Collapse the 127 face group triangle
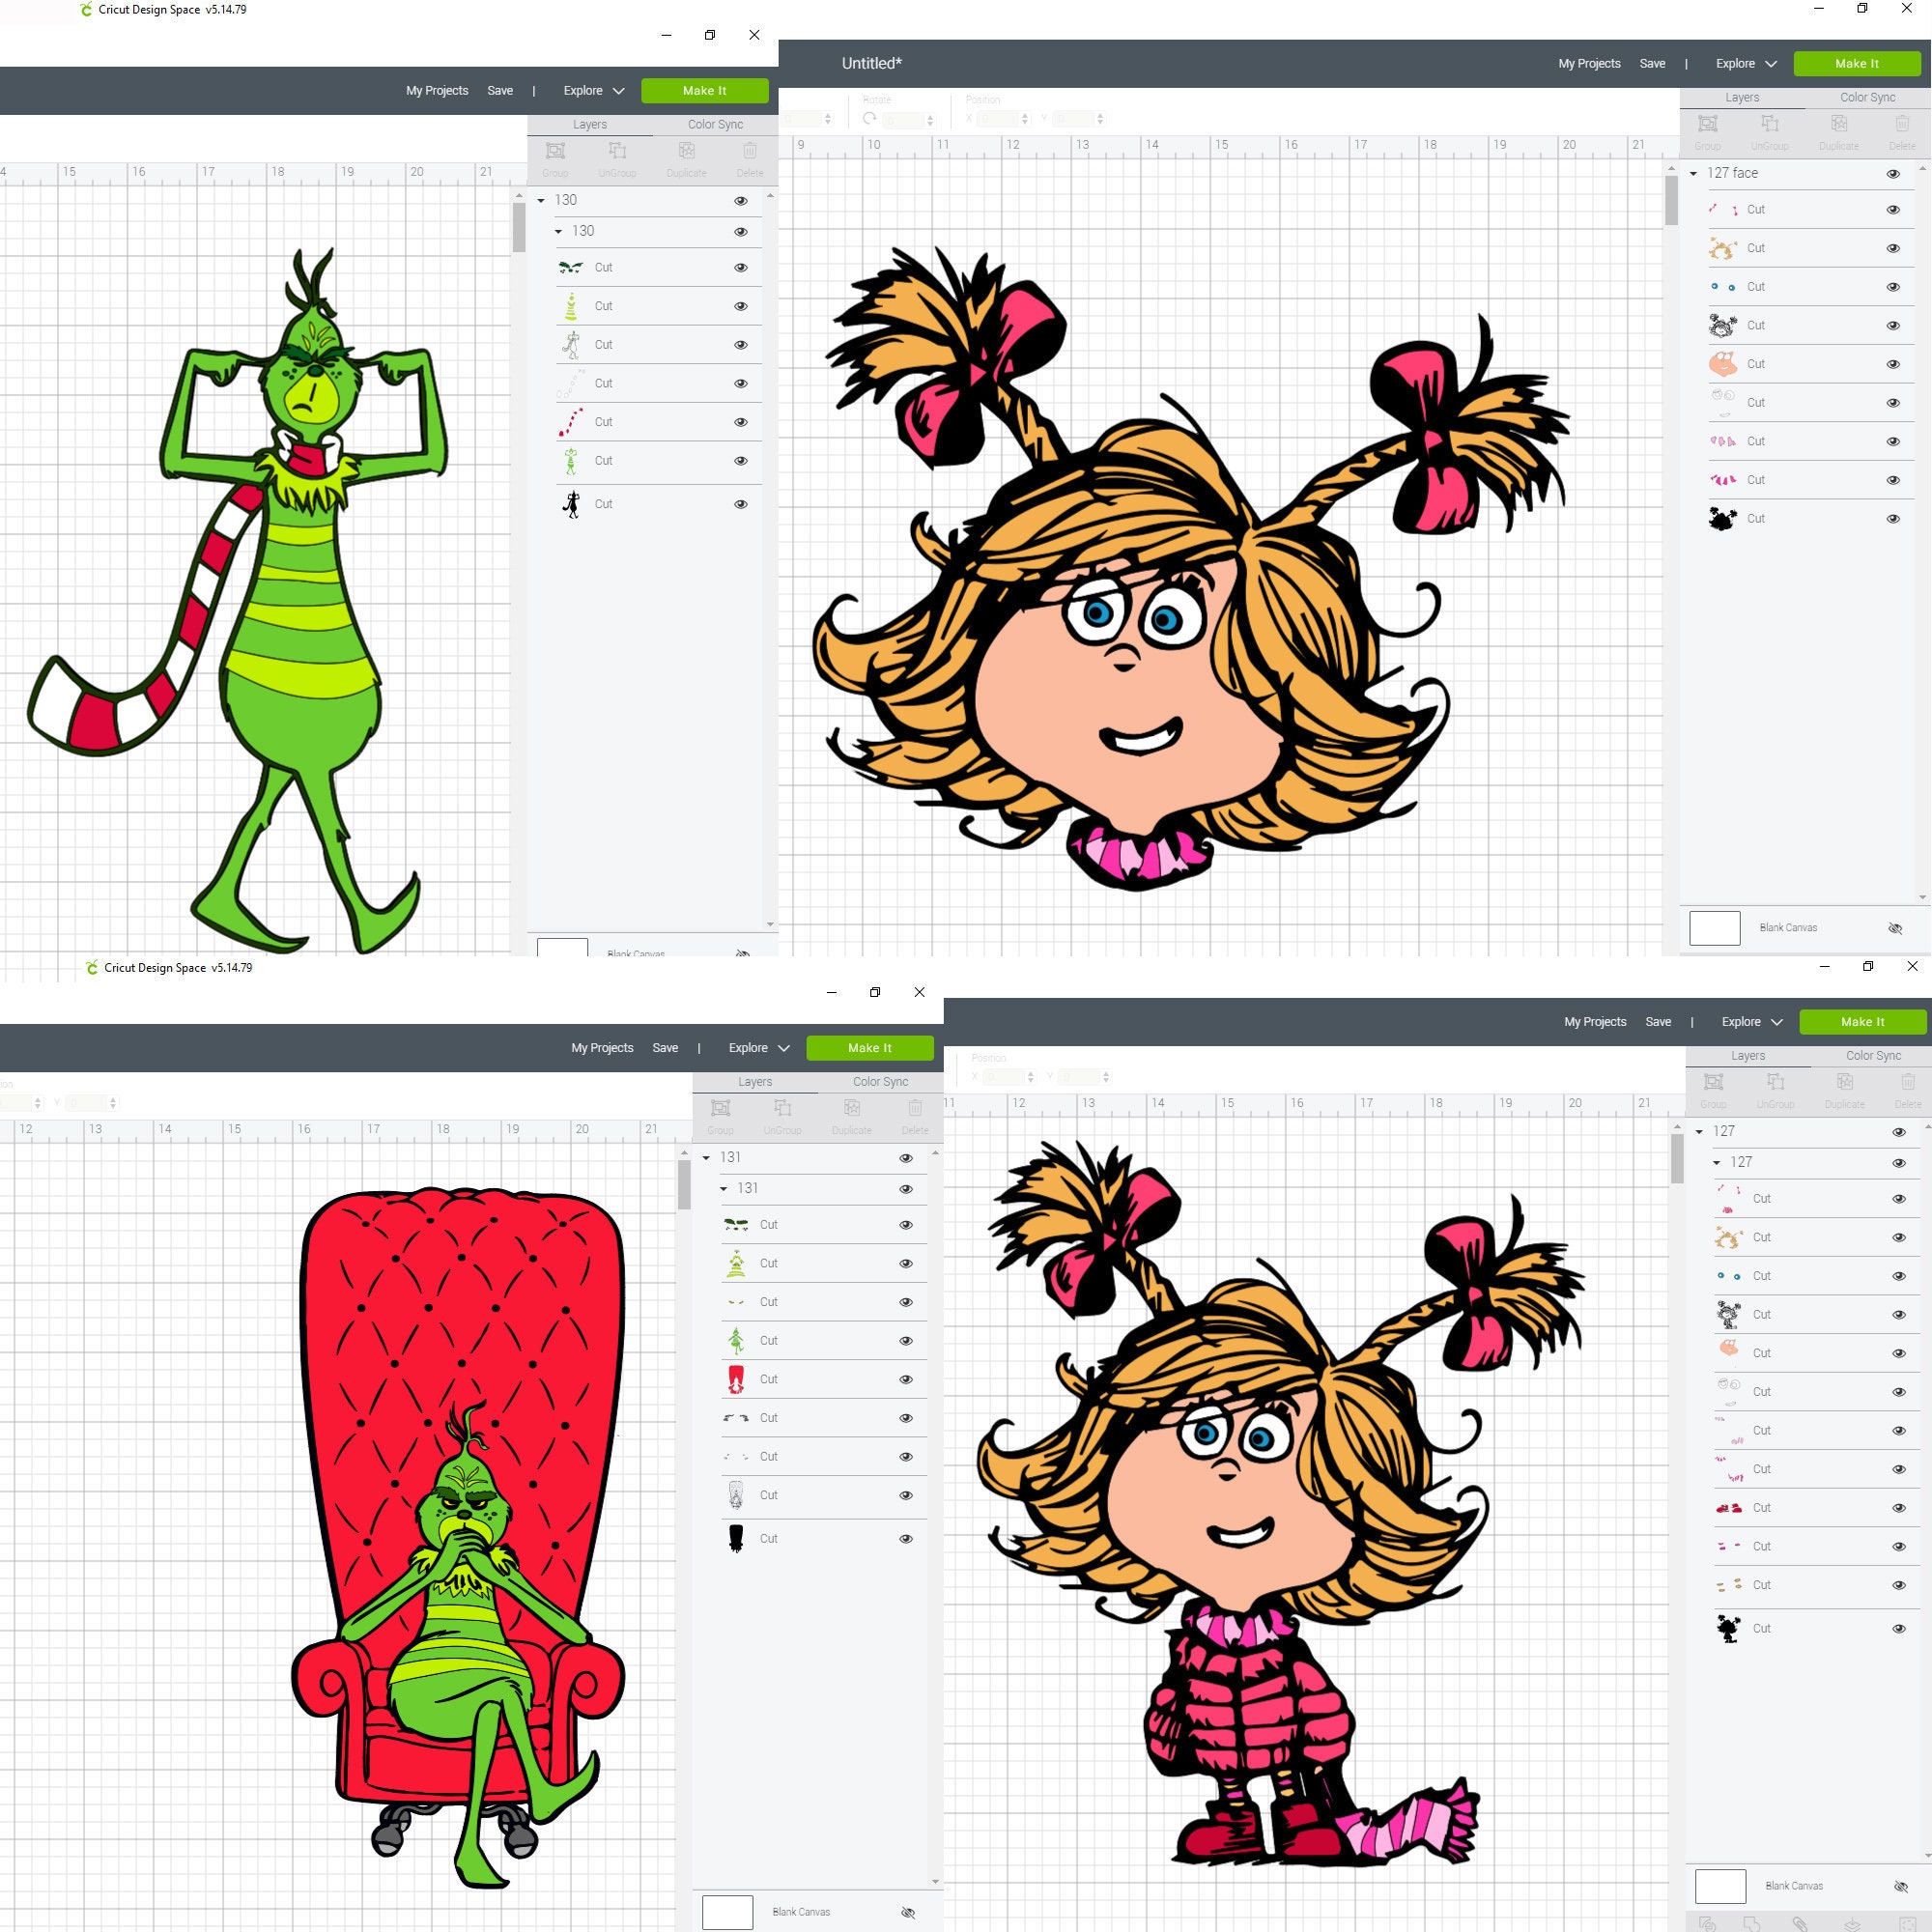The image size is (1932, 1932). (x=1693, y=173)
